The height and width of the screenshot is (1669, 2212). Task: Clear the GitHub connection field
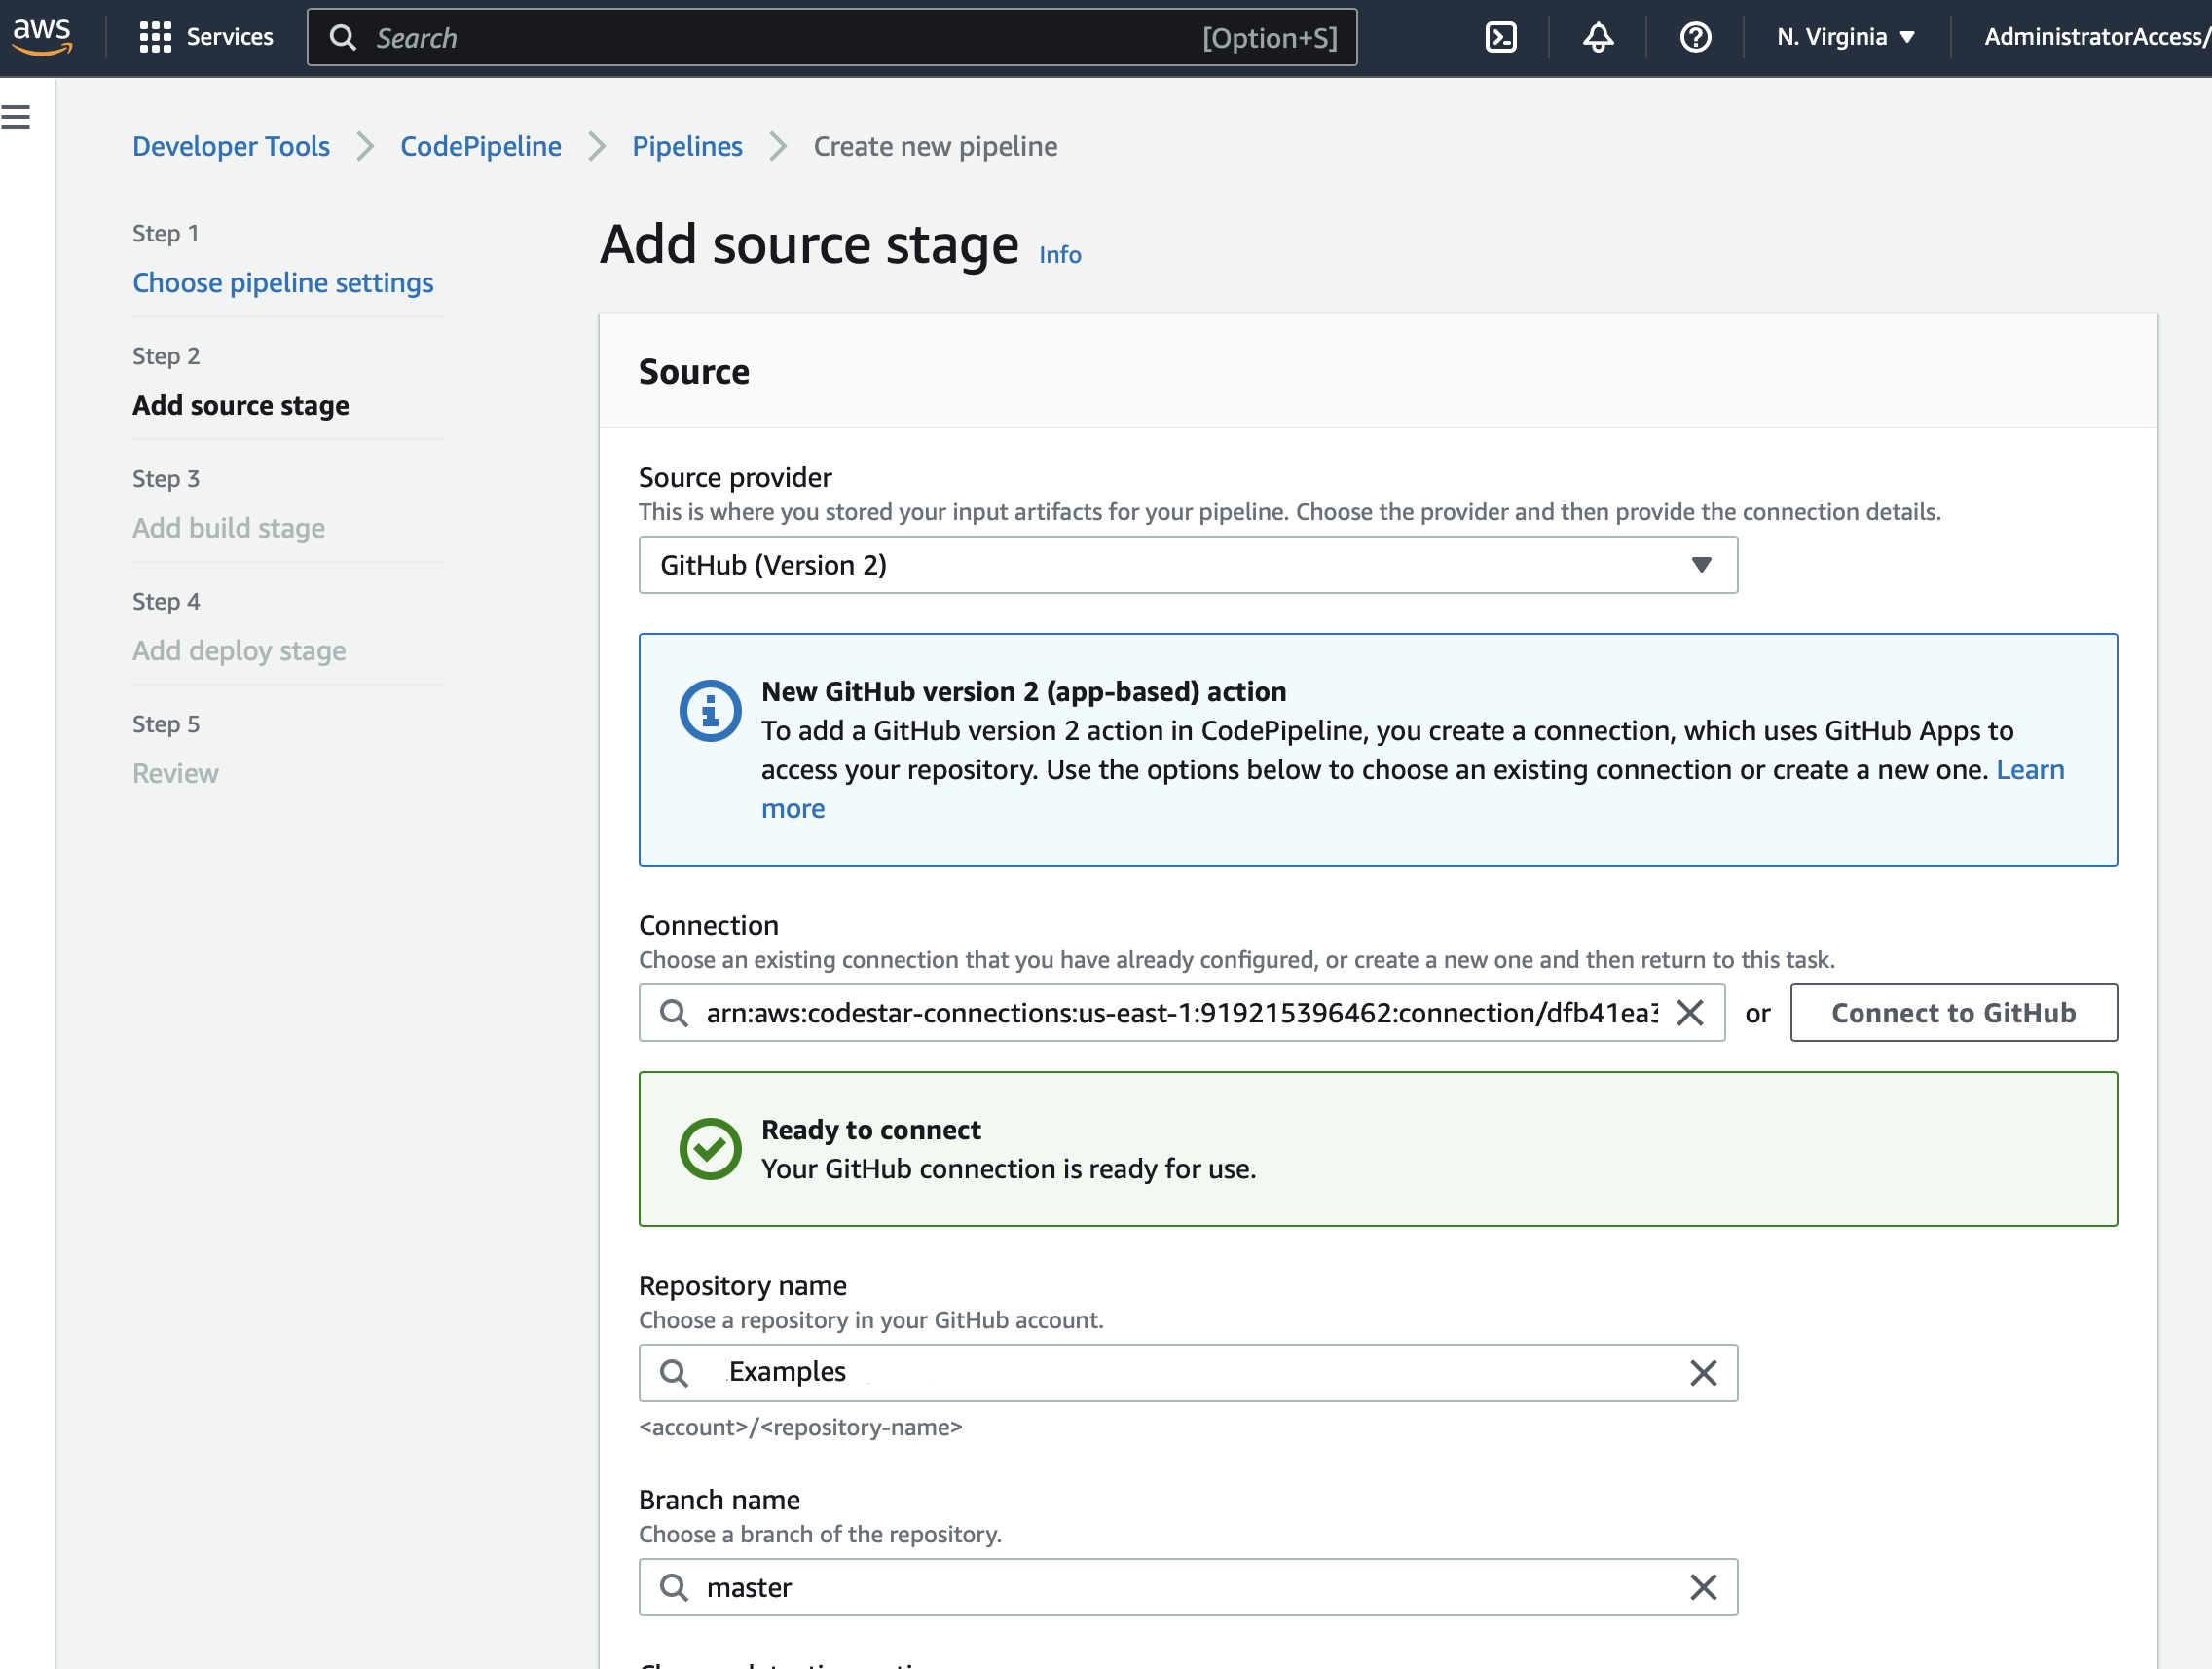point(1688,1012)
